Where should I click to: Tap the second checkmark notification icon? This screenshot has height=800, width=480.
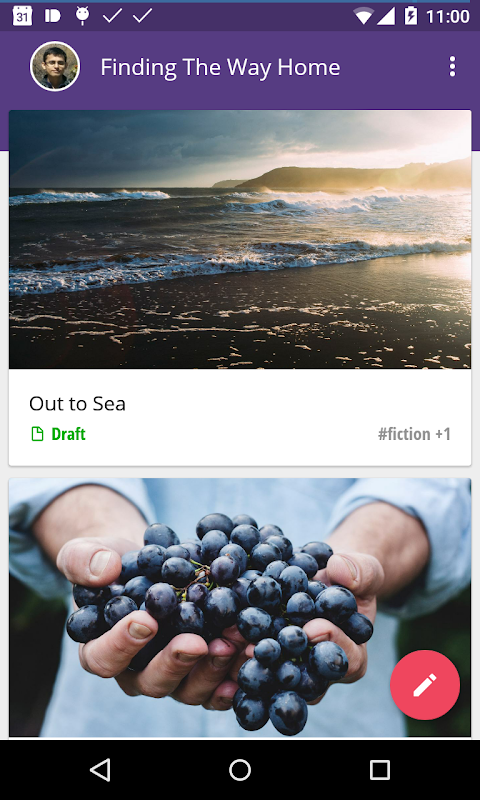142,16
